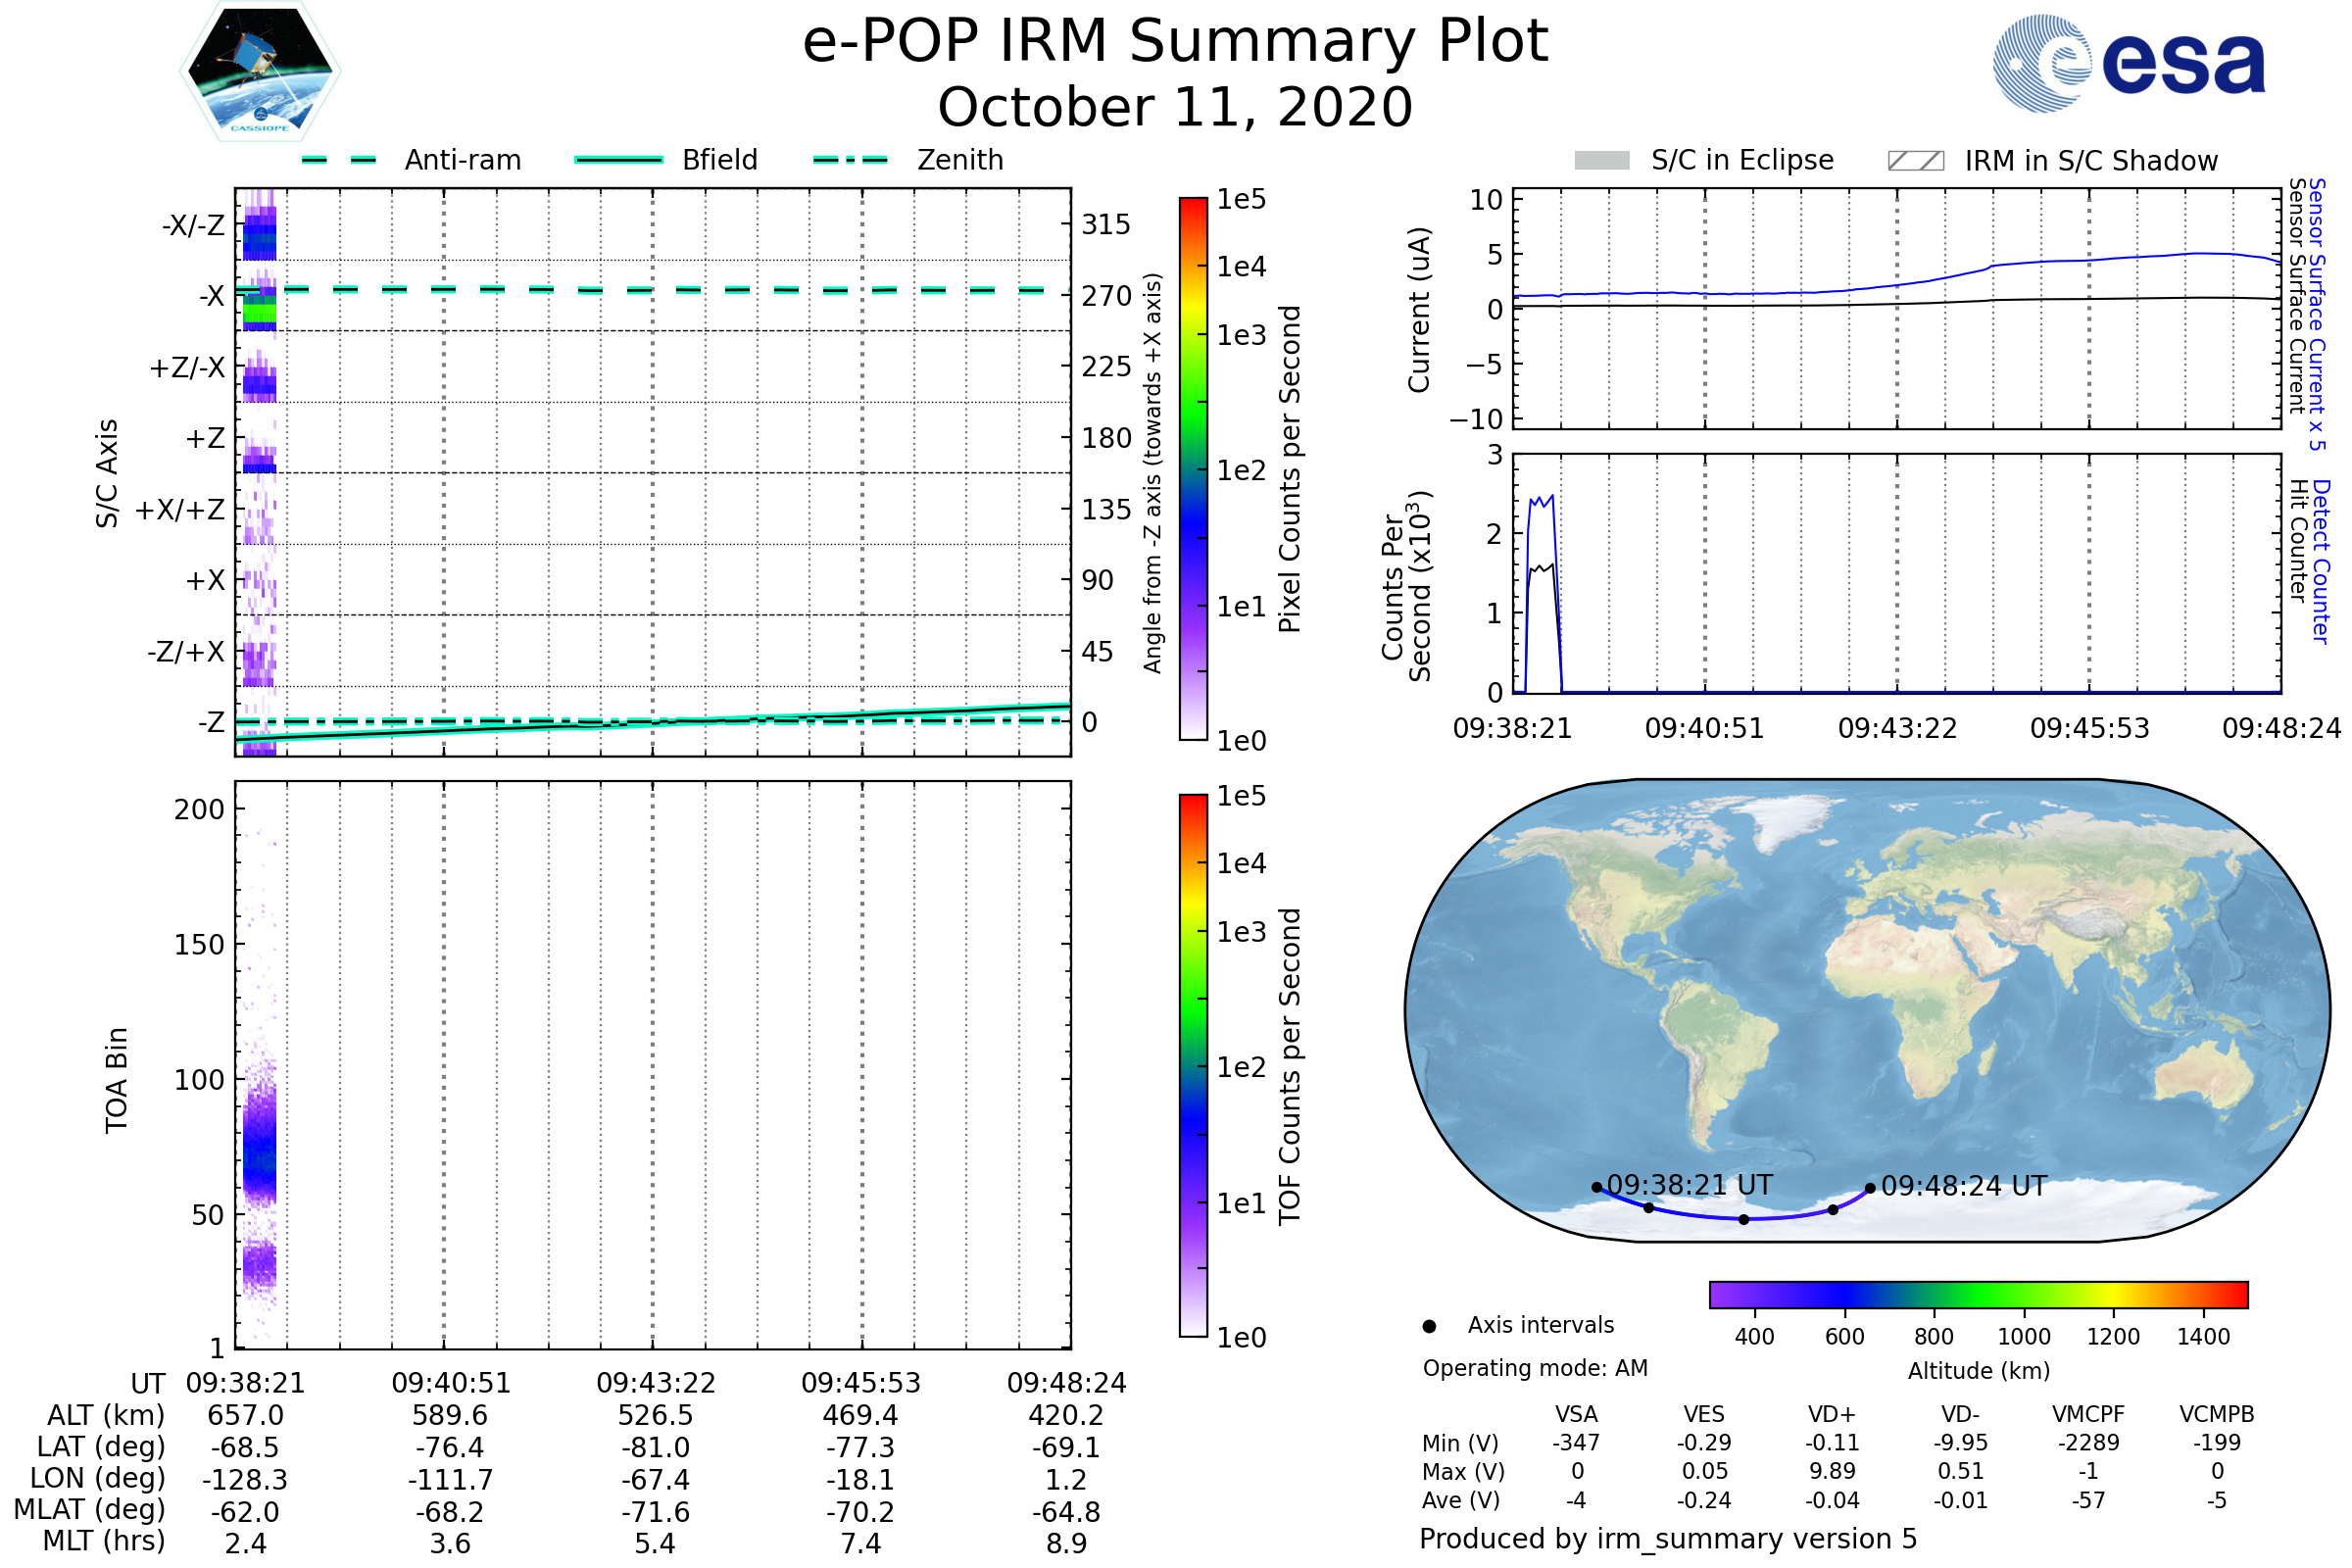Viewport: 2352px width, 1568px height.
Task: Click the CASSIOPE satellite mission logo
Action: 260,72
